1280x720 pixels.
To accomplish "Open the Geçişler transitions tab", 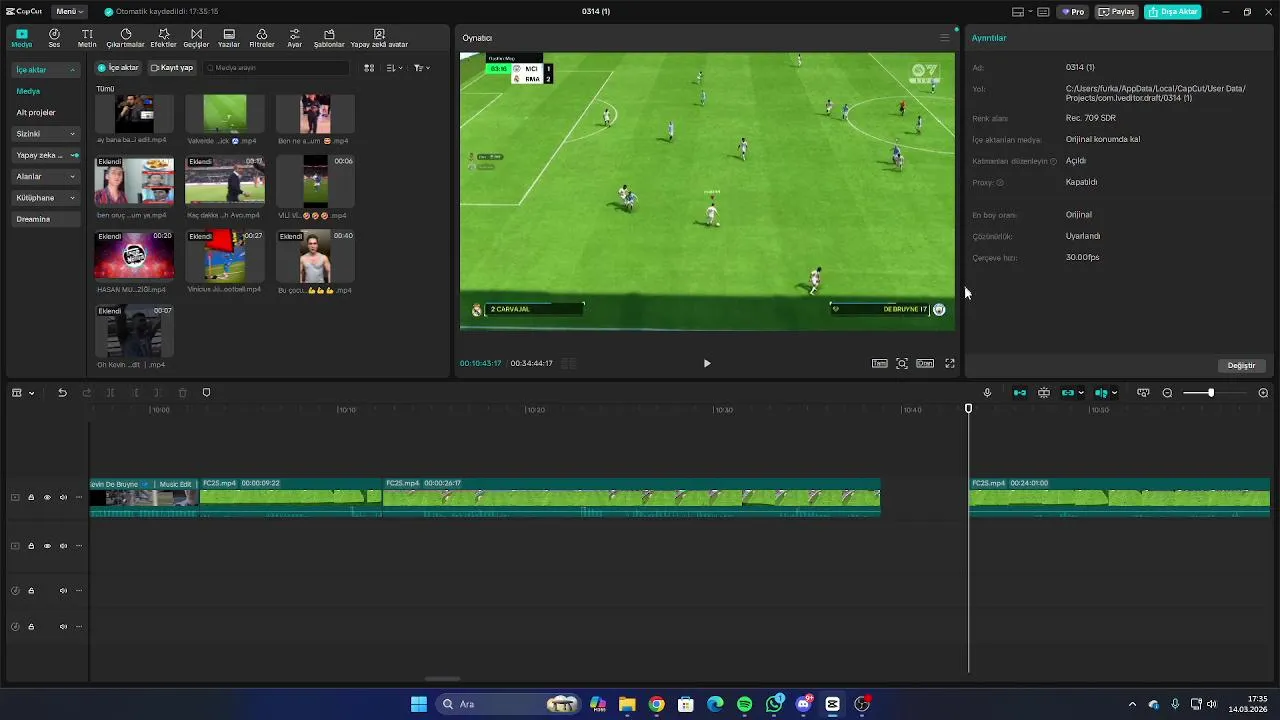I will pos(196,38).
